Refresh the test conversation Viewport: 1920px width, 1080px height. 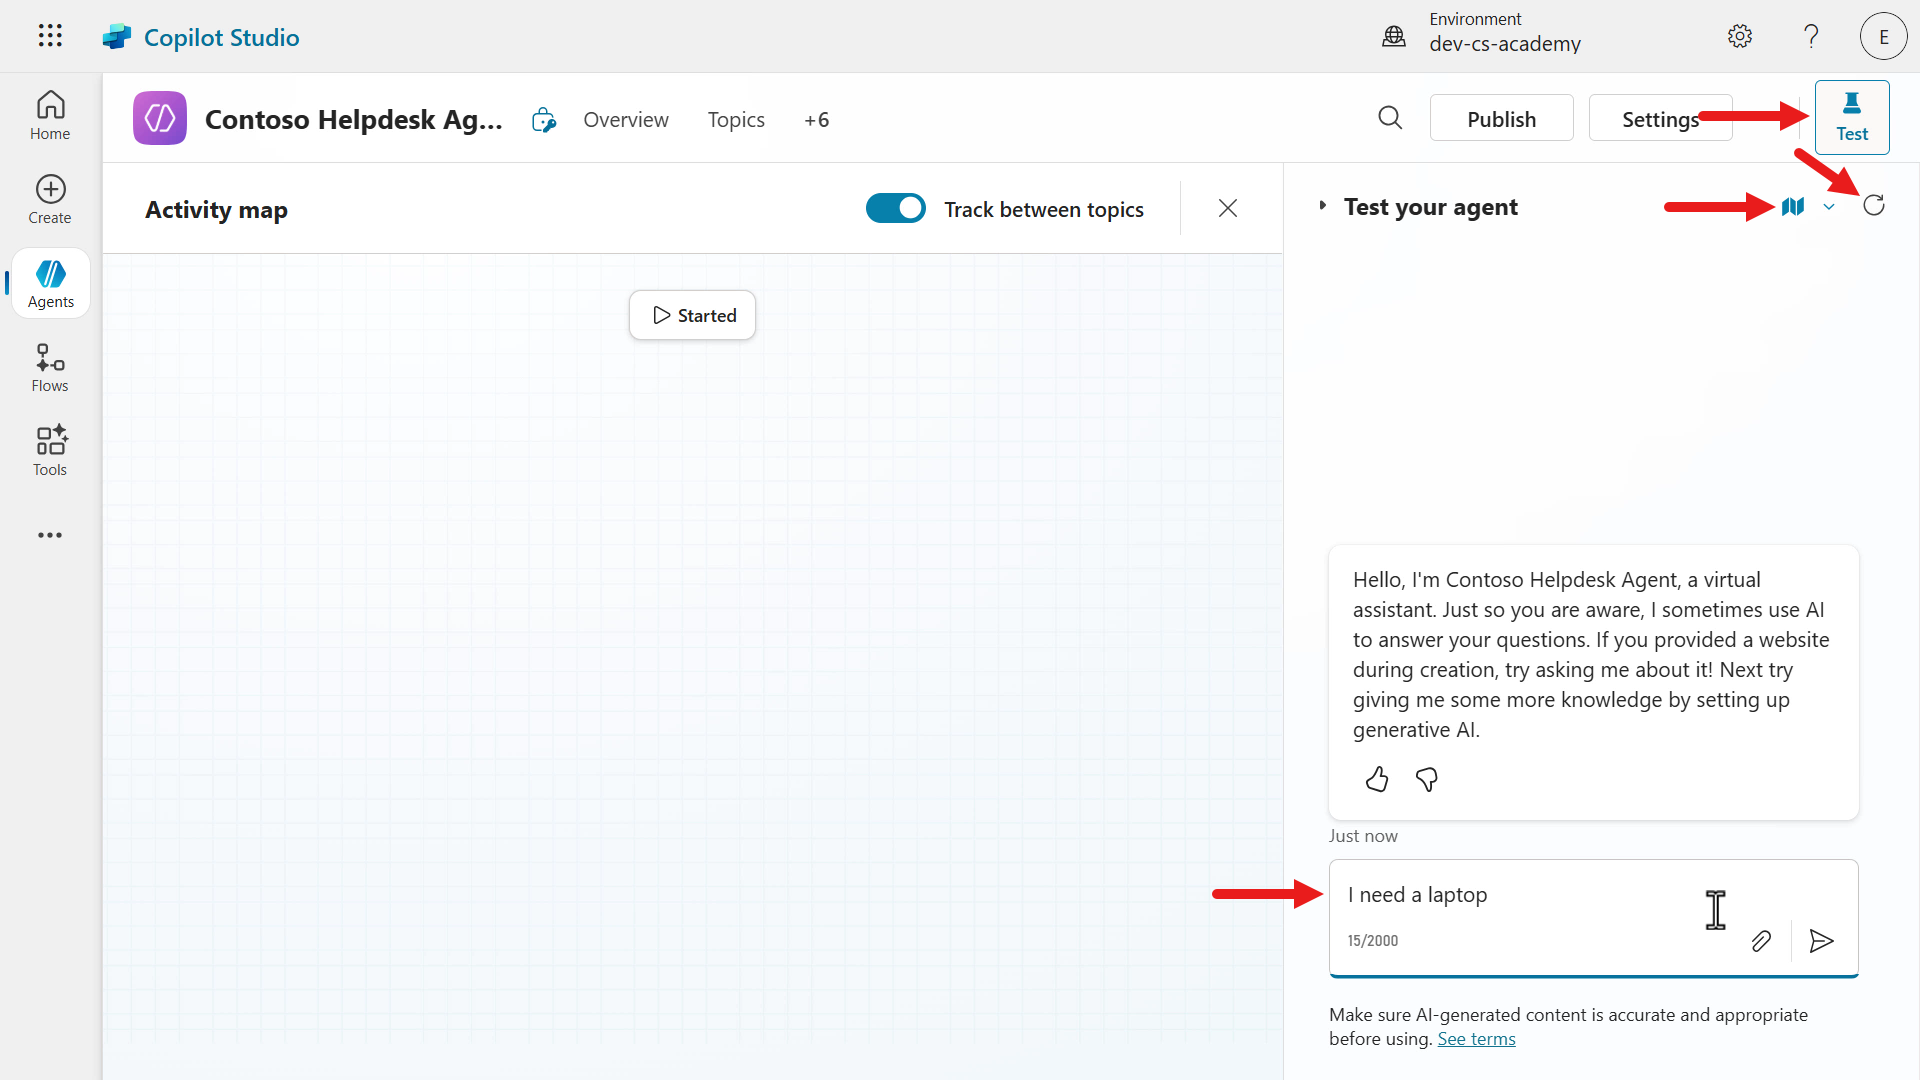click(1874, 205)
